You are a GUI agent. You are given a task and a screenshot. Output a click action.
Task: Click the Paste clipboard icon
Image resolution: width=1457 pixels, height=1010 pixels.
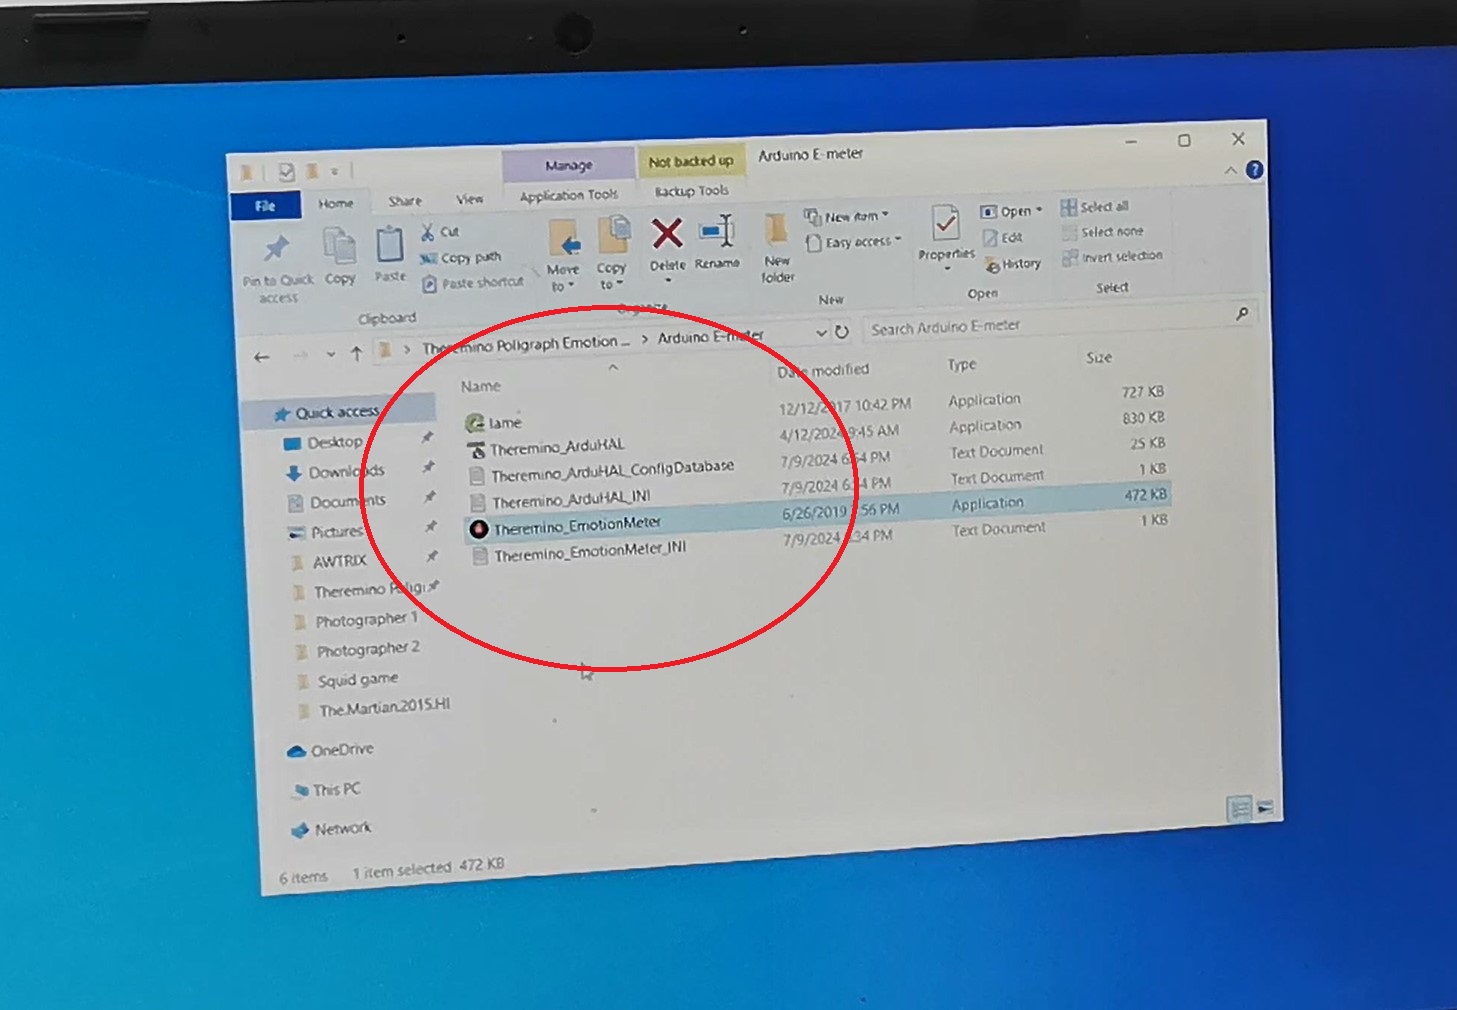[389, 246]
